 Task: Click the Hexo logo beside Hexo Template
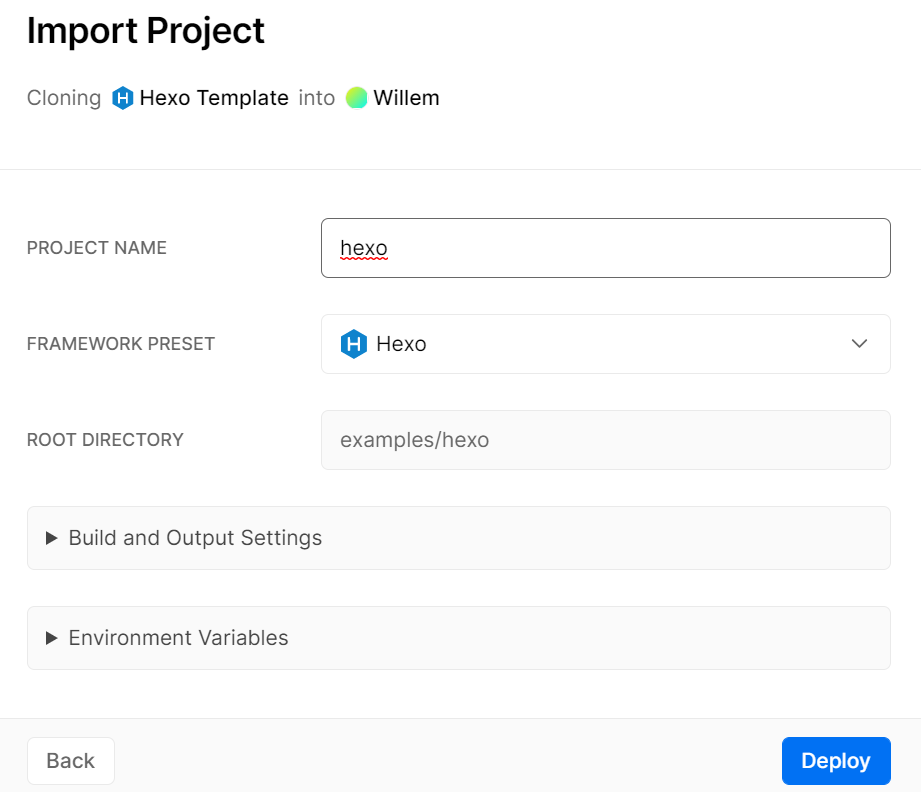tap(122, 98)
